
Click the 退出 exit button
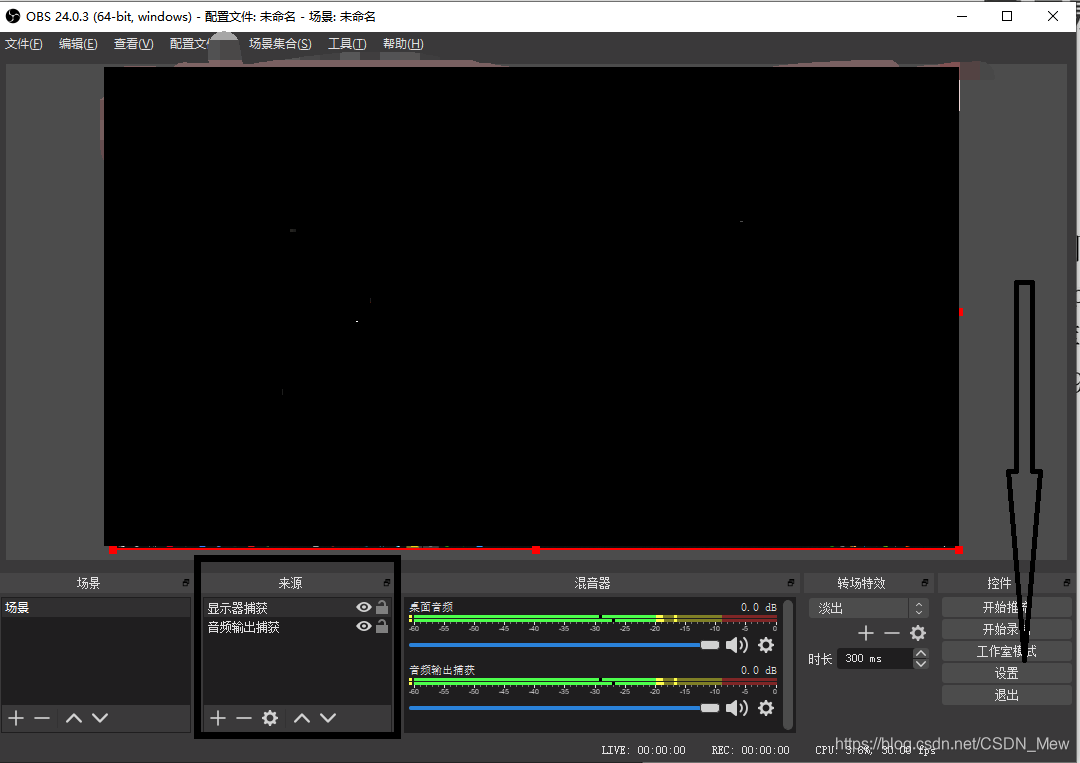(1006, 696)
